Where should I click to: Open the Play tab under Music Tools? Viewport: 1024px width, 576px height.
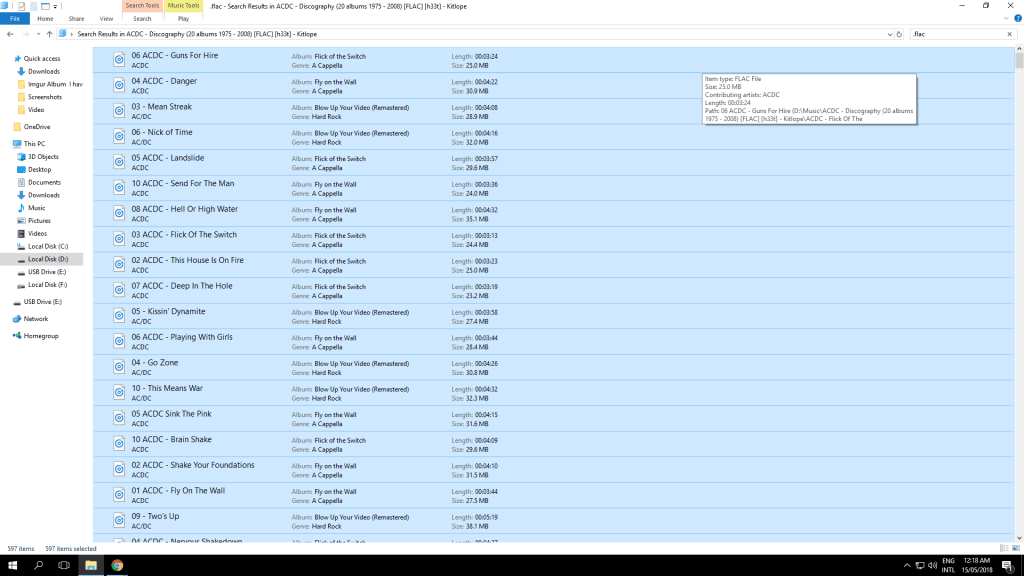point(183,18)
